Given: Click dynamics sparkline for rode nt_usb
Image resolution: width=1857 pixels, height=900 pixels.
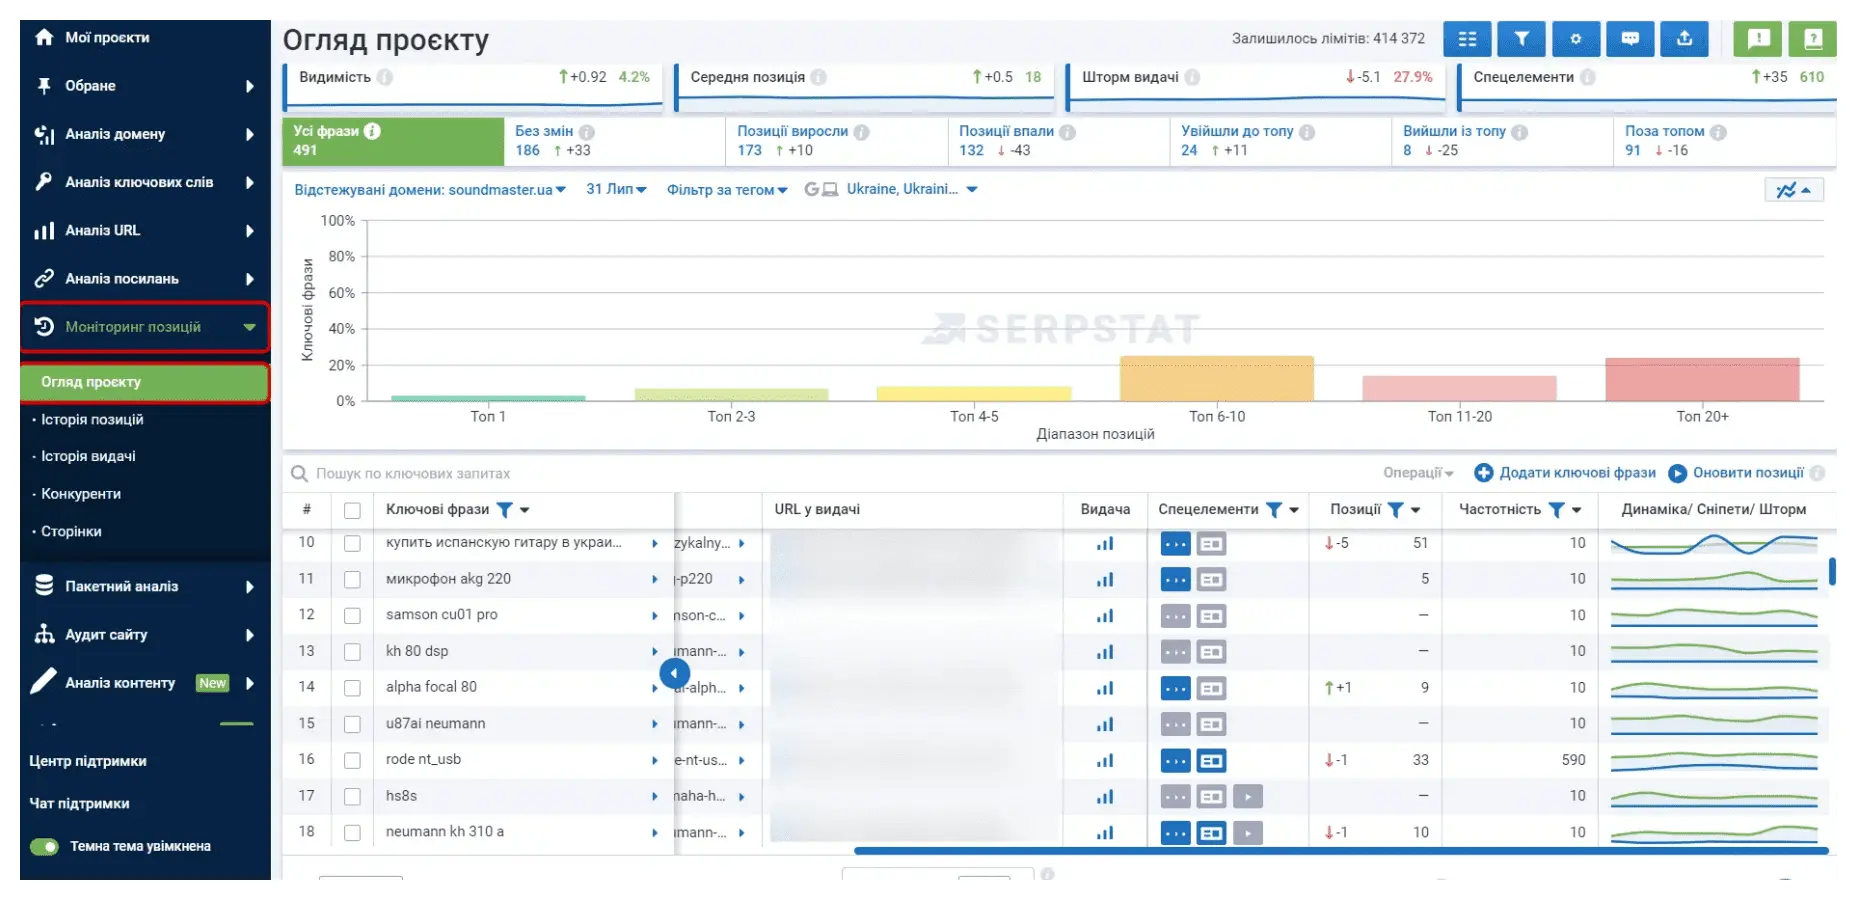Looking at the screenshot, I should (1714, 760).
